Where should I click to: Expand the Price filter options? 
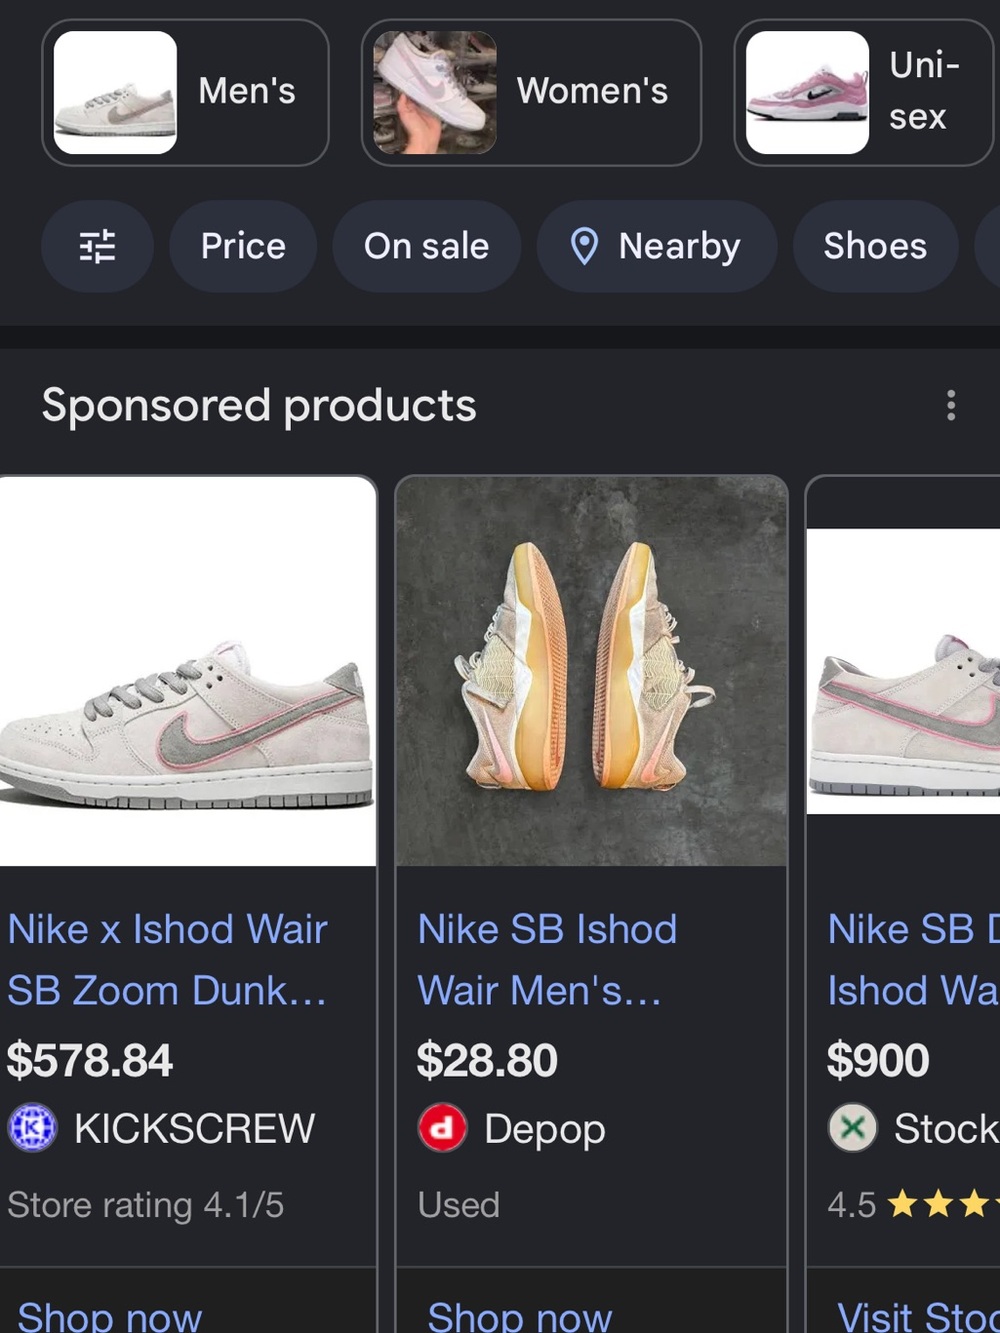[243, 246]
